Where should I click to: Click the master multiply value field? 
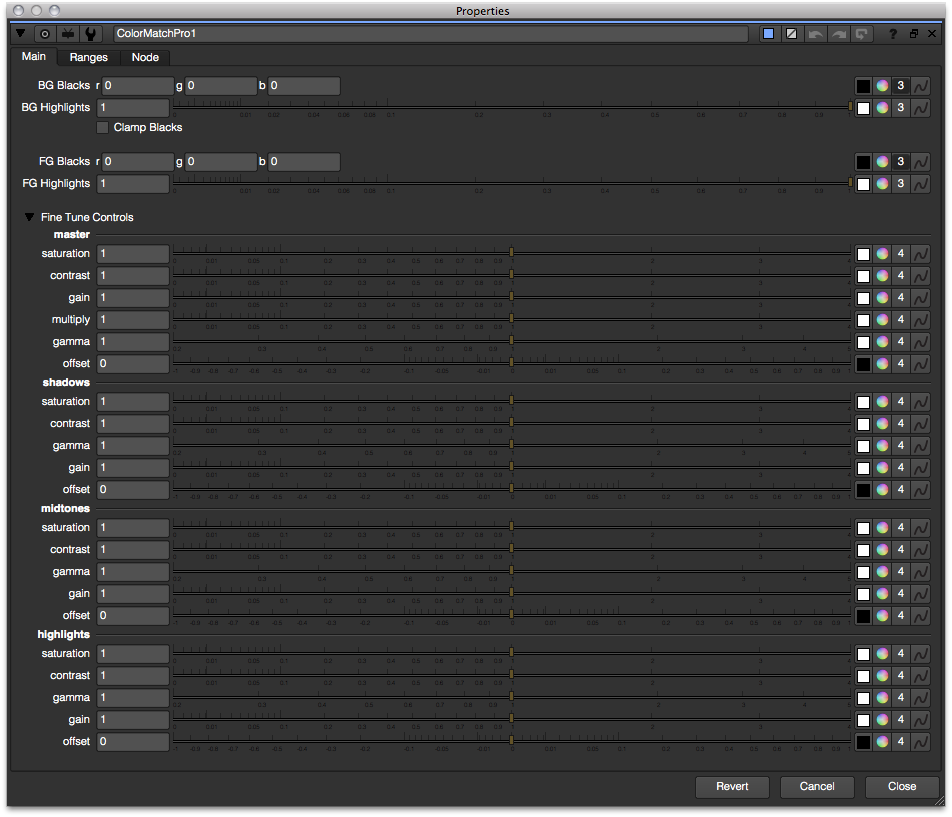(x=133, y=320)
